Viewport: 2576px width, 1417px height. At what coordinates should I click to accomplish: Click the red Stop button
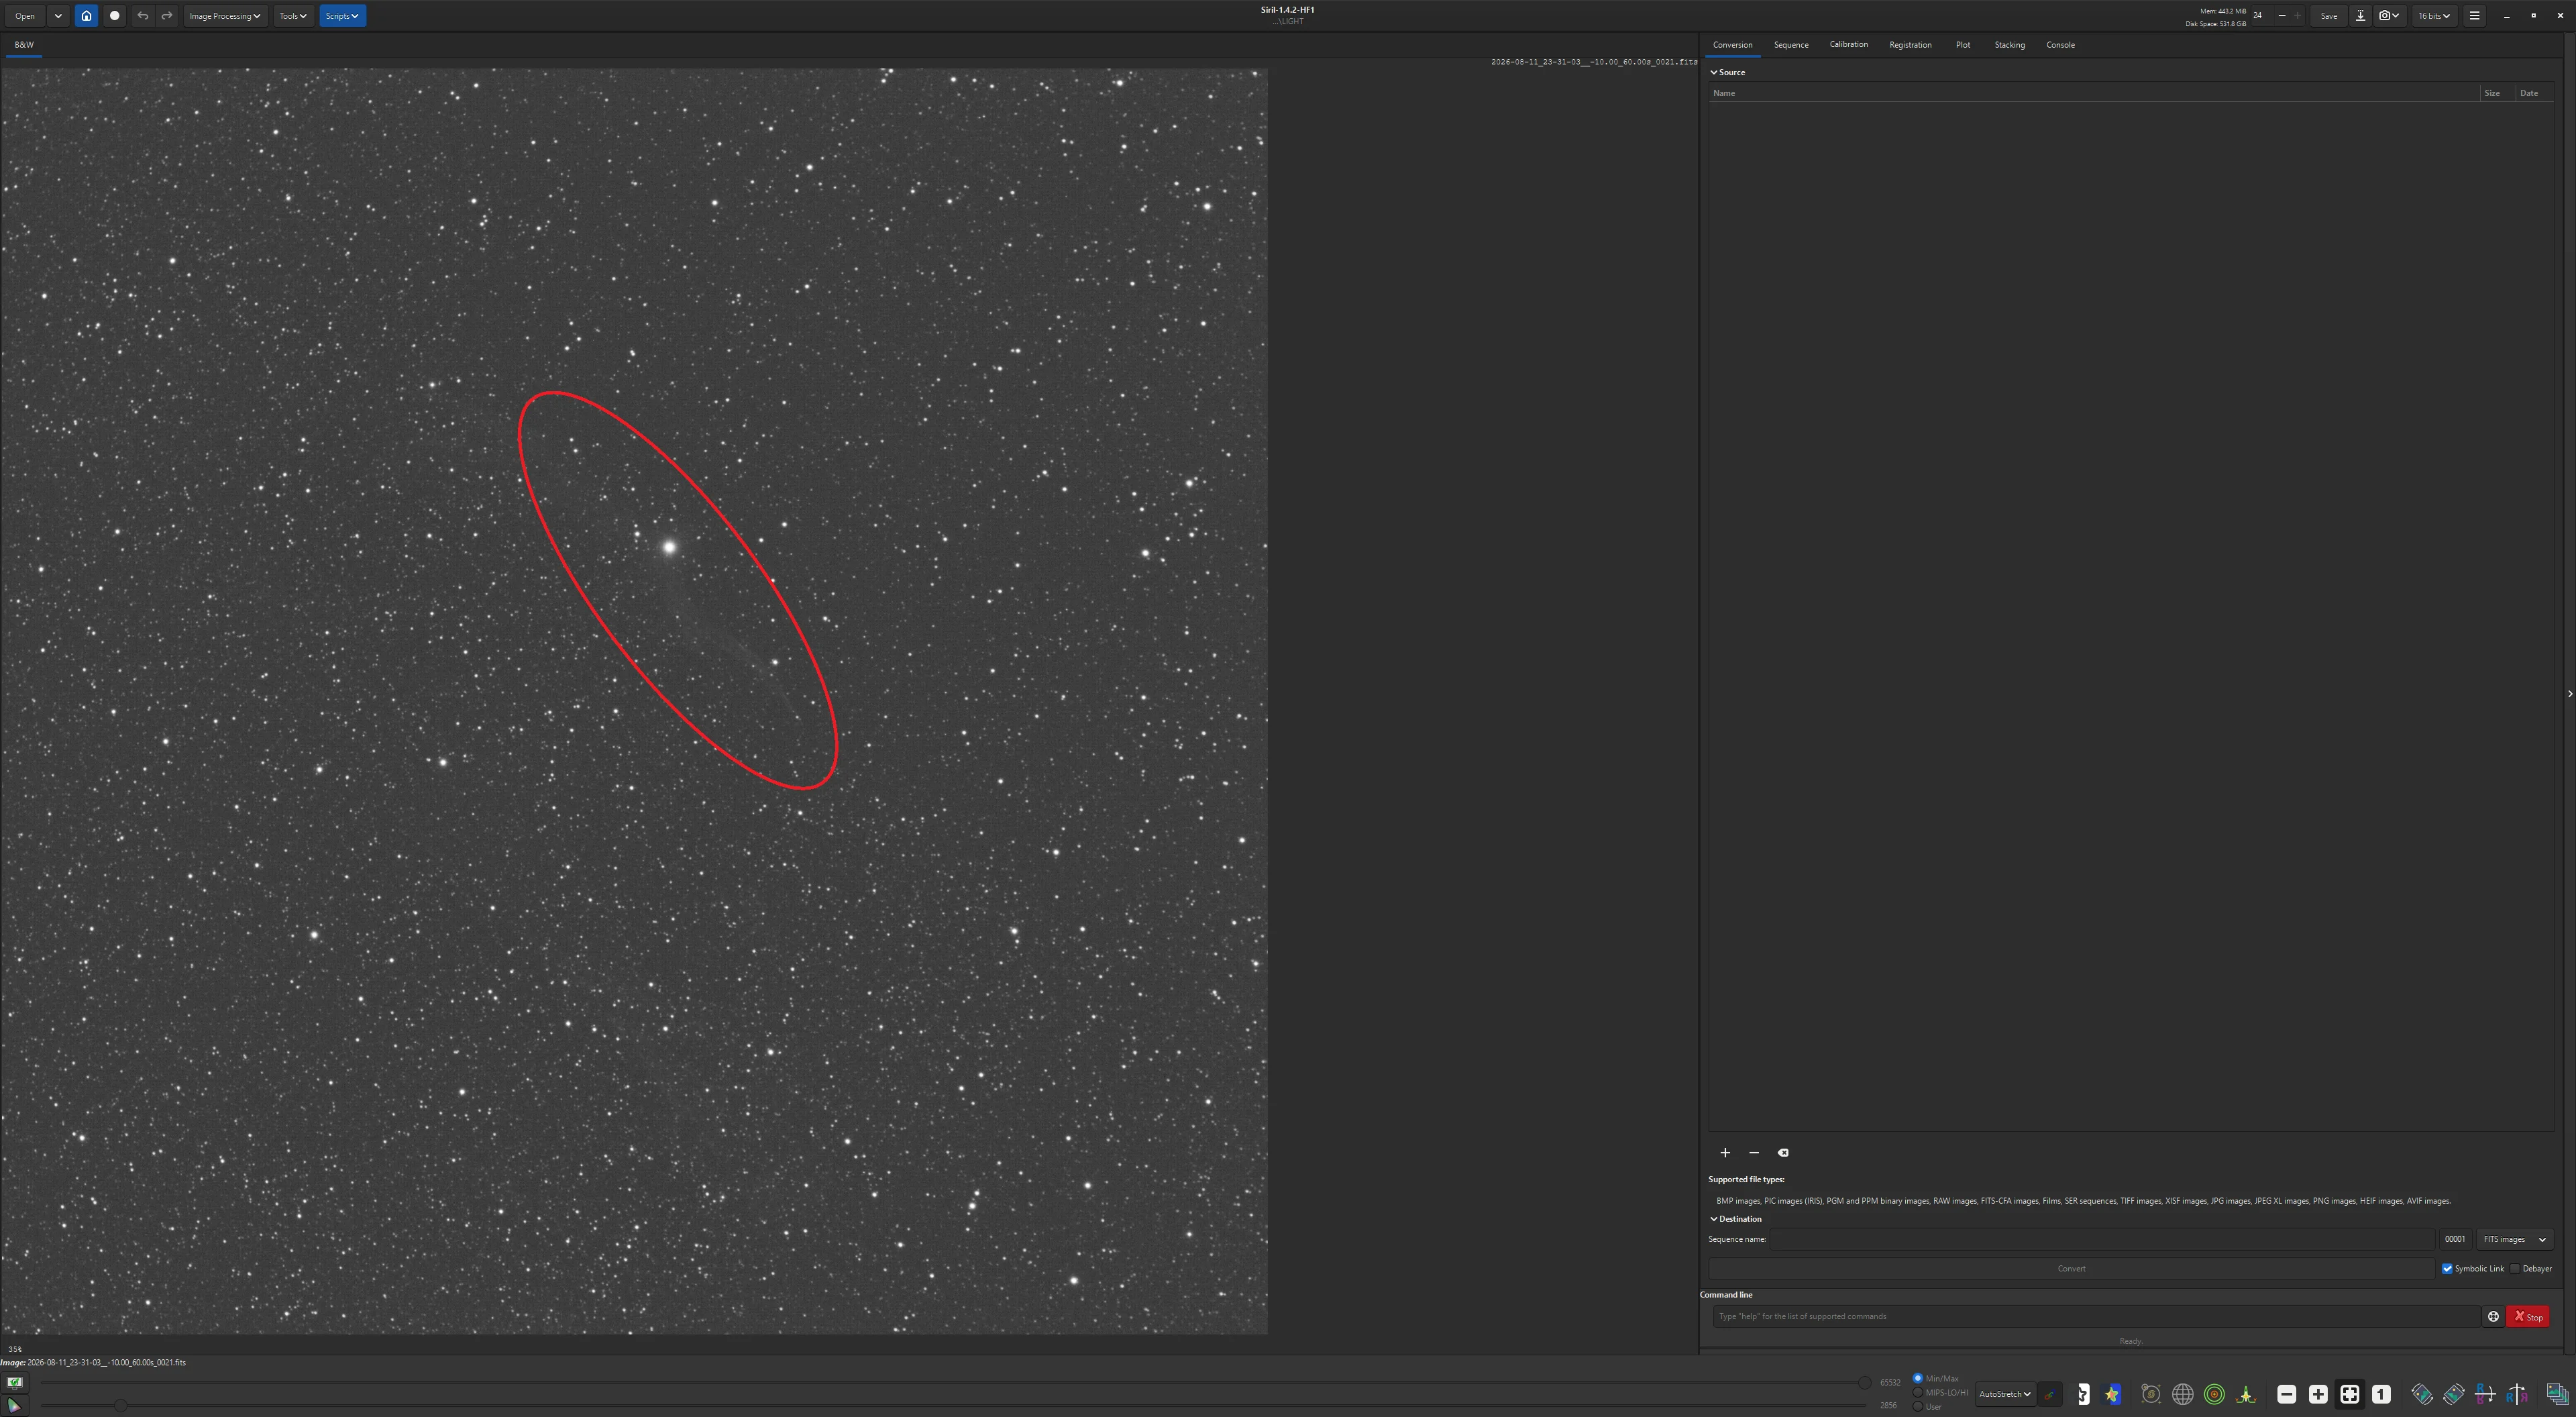pyautogui.click(x=2527, y=1317)
